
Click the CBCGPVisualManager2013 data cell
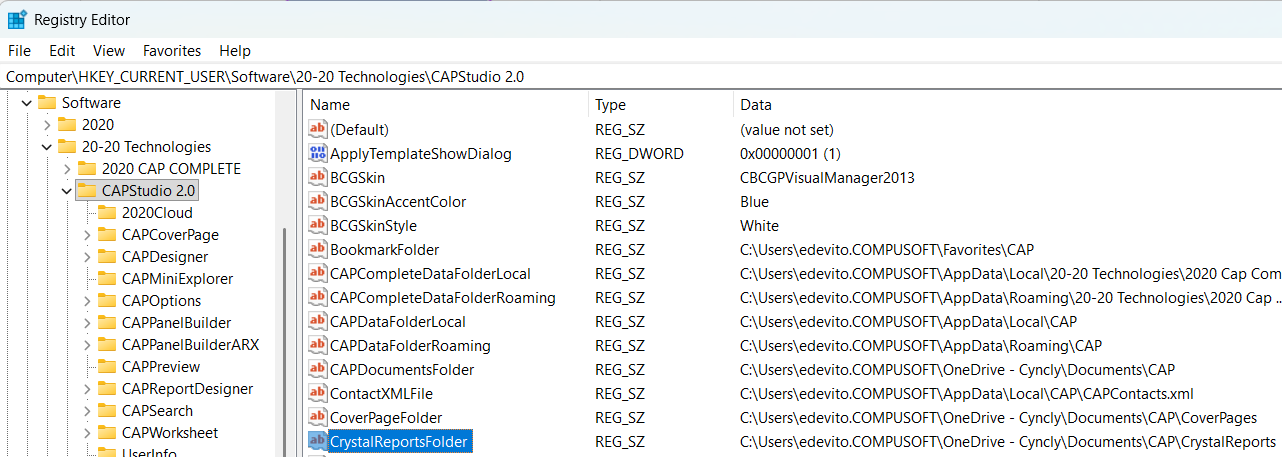tap(827, 177)
